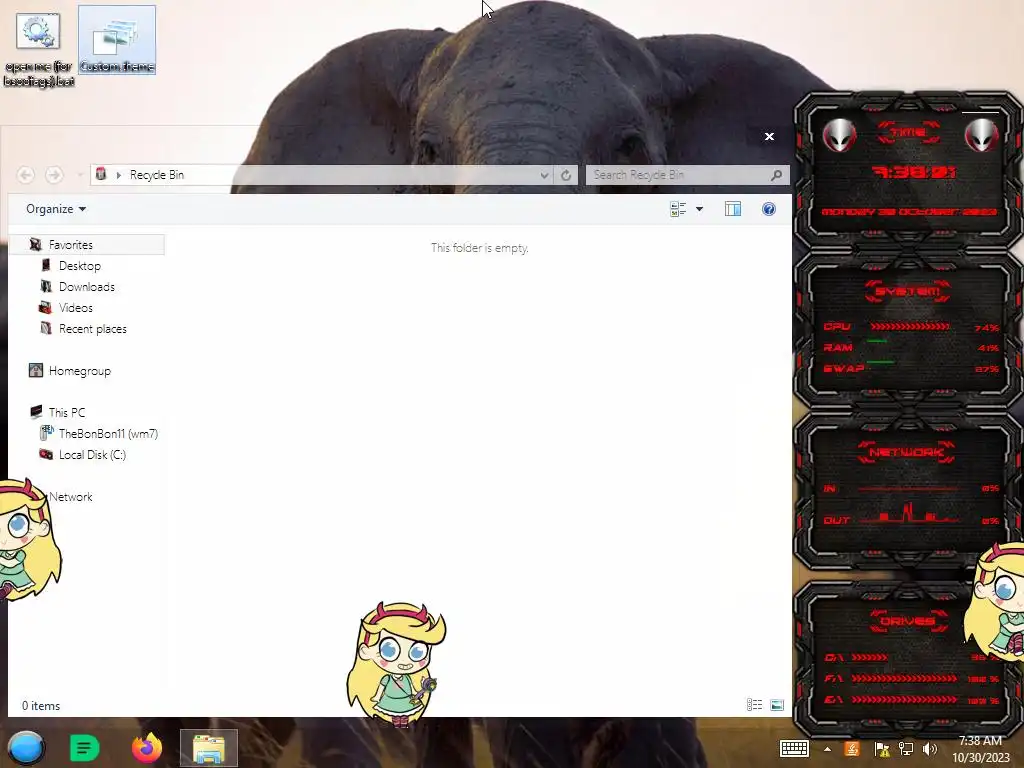The width and height of the screenshot is (1024, 768).
Task: Click the Videos folder icon in sidebar
Action: (46, 307)
